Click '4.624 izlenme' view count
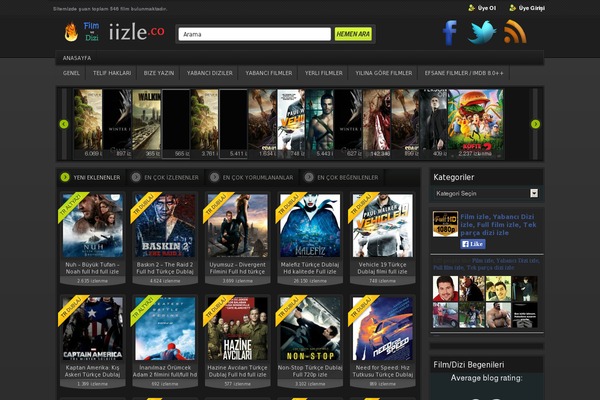 click(165, 281)
